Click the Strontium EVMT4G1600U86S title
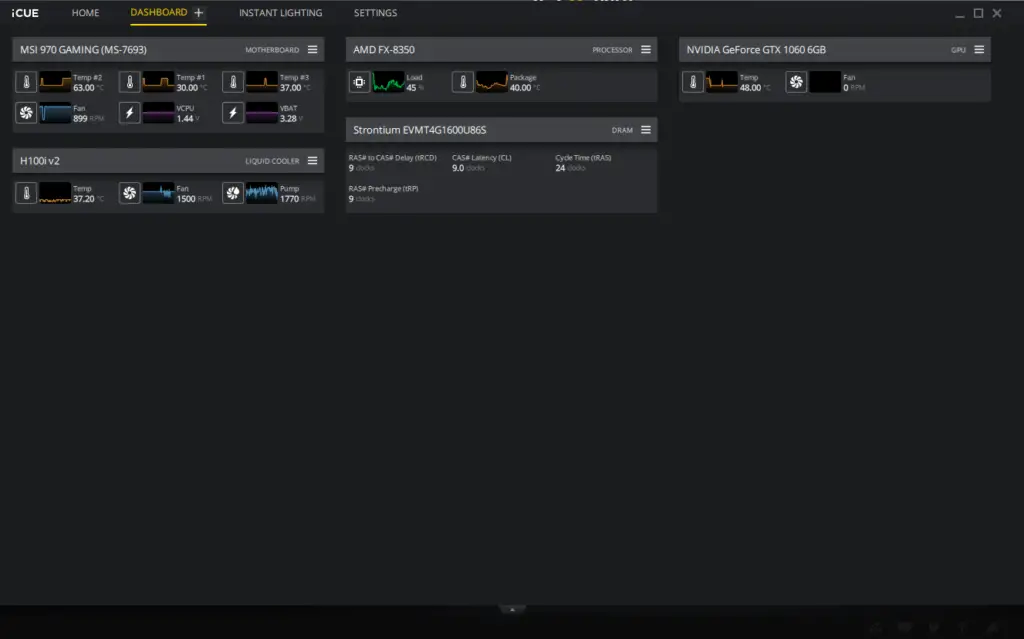This screenshot has width=1024, height=639. click(420, 130)
